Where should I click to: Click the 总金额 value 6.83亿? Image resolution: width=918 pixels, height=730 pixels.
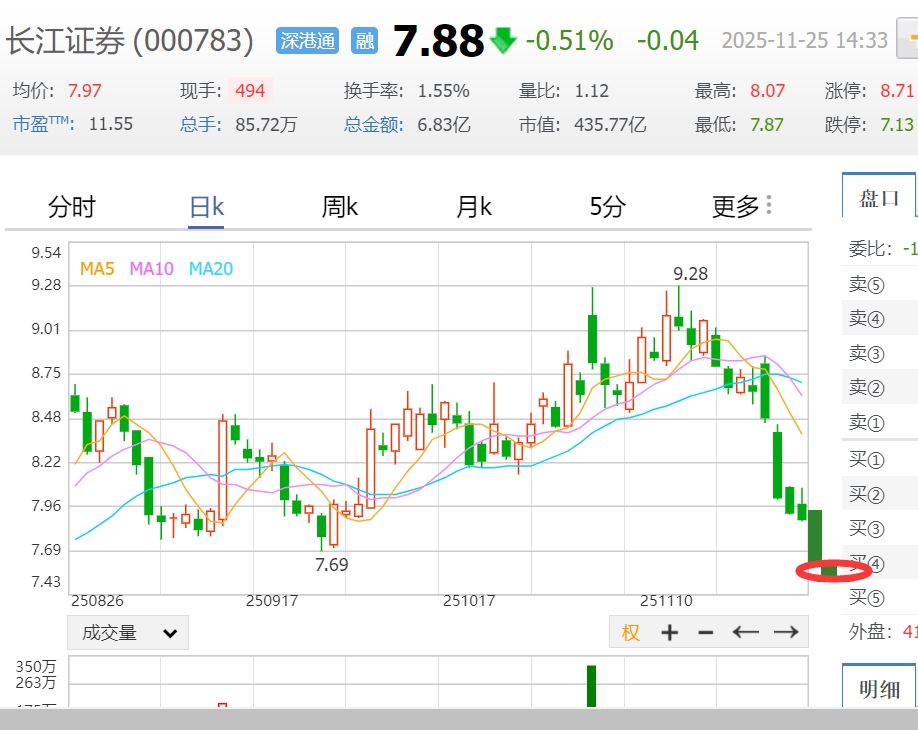pos(444,124)
